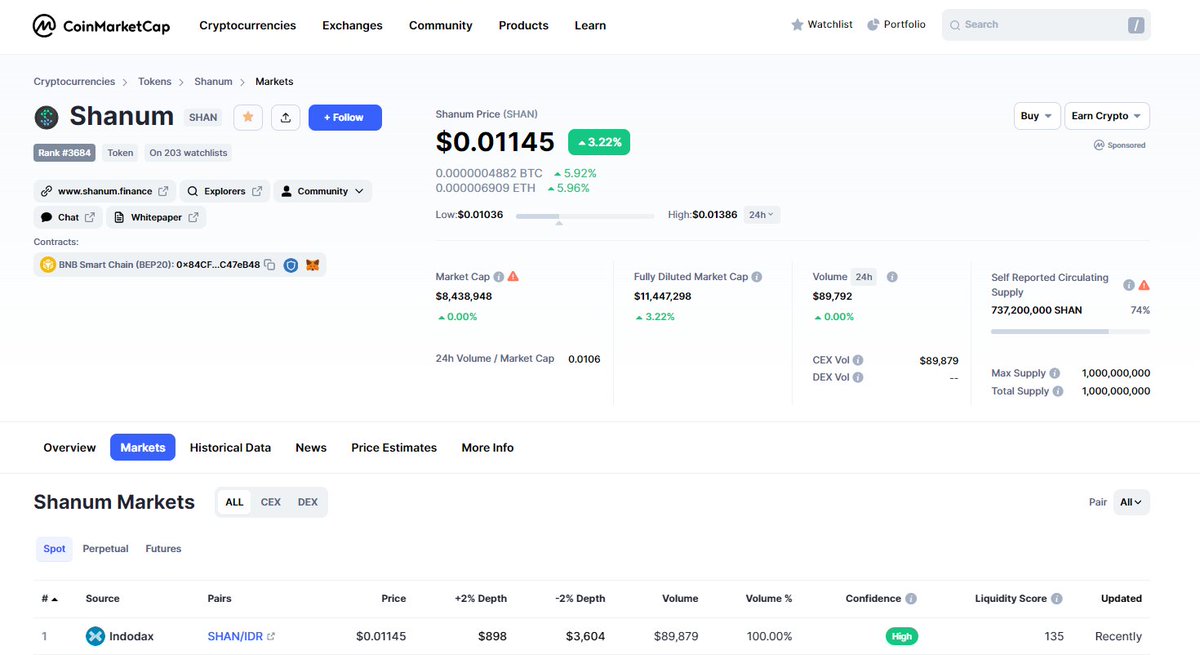This screenshot has height=655, width=1200.
Task: Go to Tokens in breadcrumb
Action: pos(155,82)
